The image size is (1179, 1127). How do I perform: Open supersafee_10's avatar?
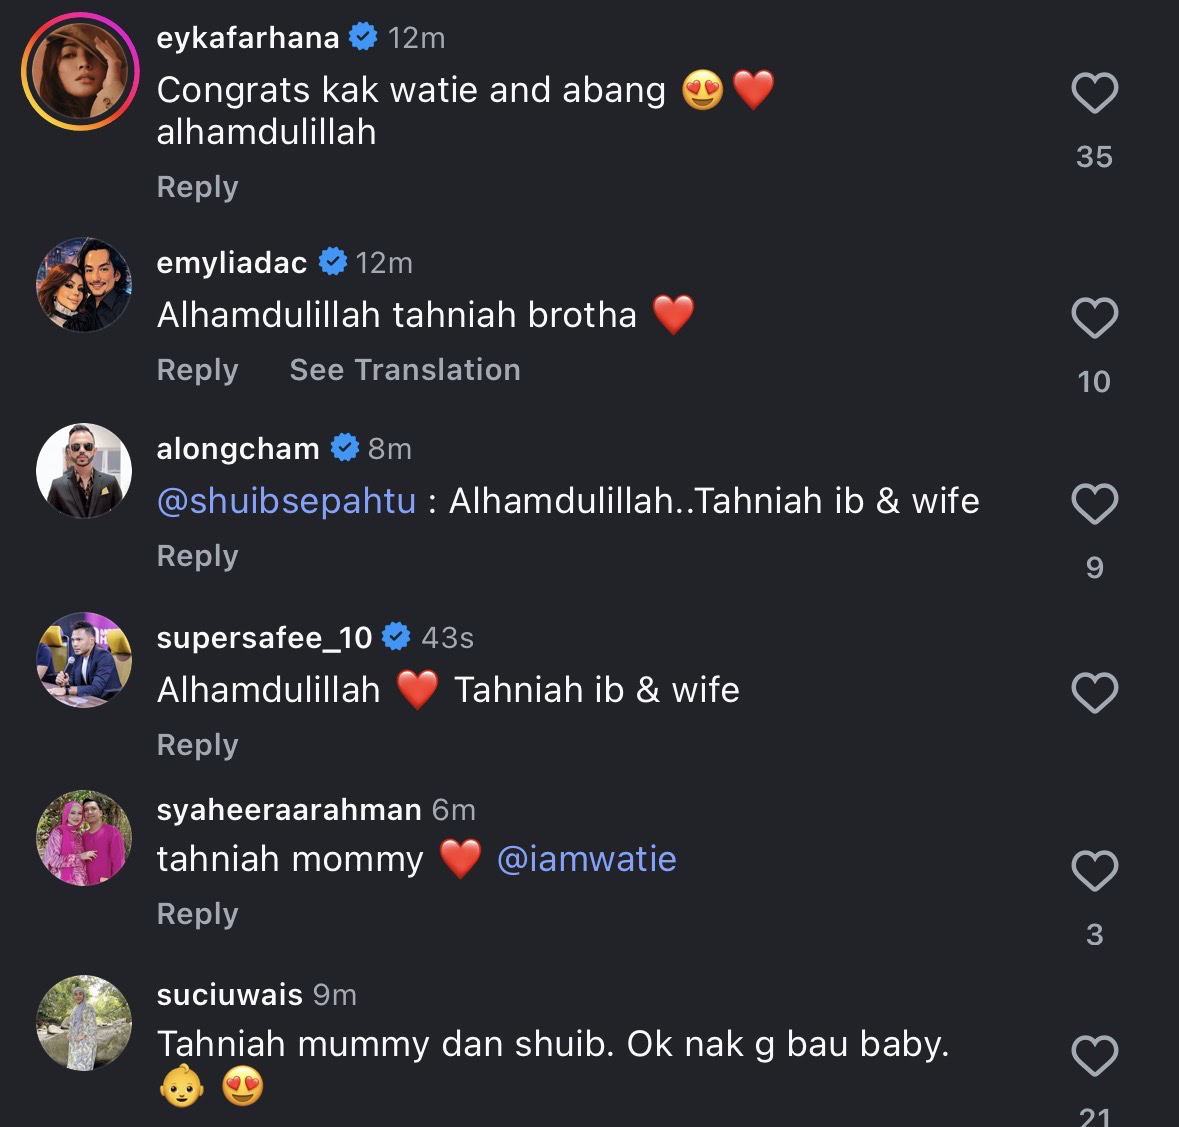tap(84, 659)
